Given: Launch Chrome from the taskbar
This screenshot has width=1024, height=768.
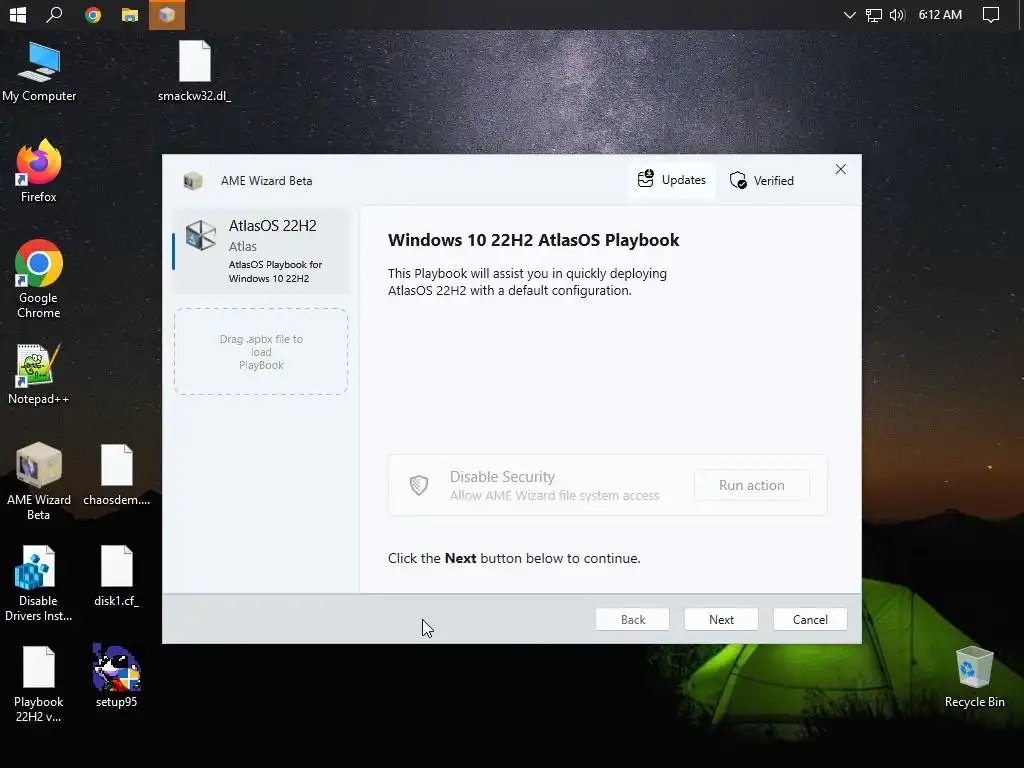Looking at the screenshot, I should click(93, 14).
